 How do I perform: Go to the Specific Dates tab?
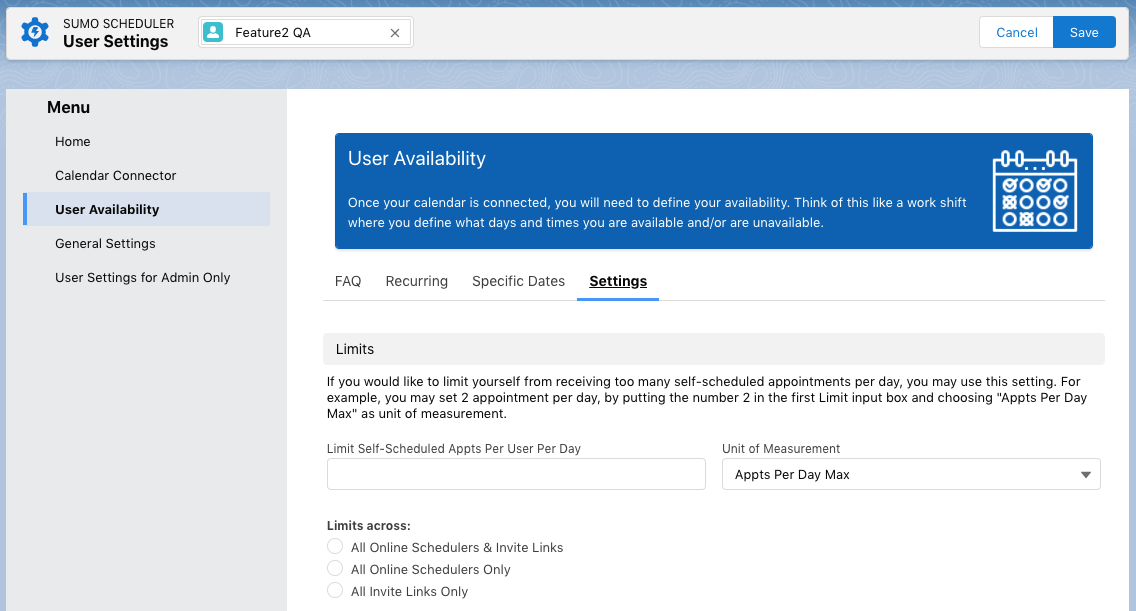pyautogui.click(x=518, y=281)
